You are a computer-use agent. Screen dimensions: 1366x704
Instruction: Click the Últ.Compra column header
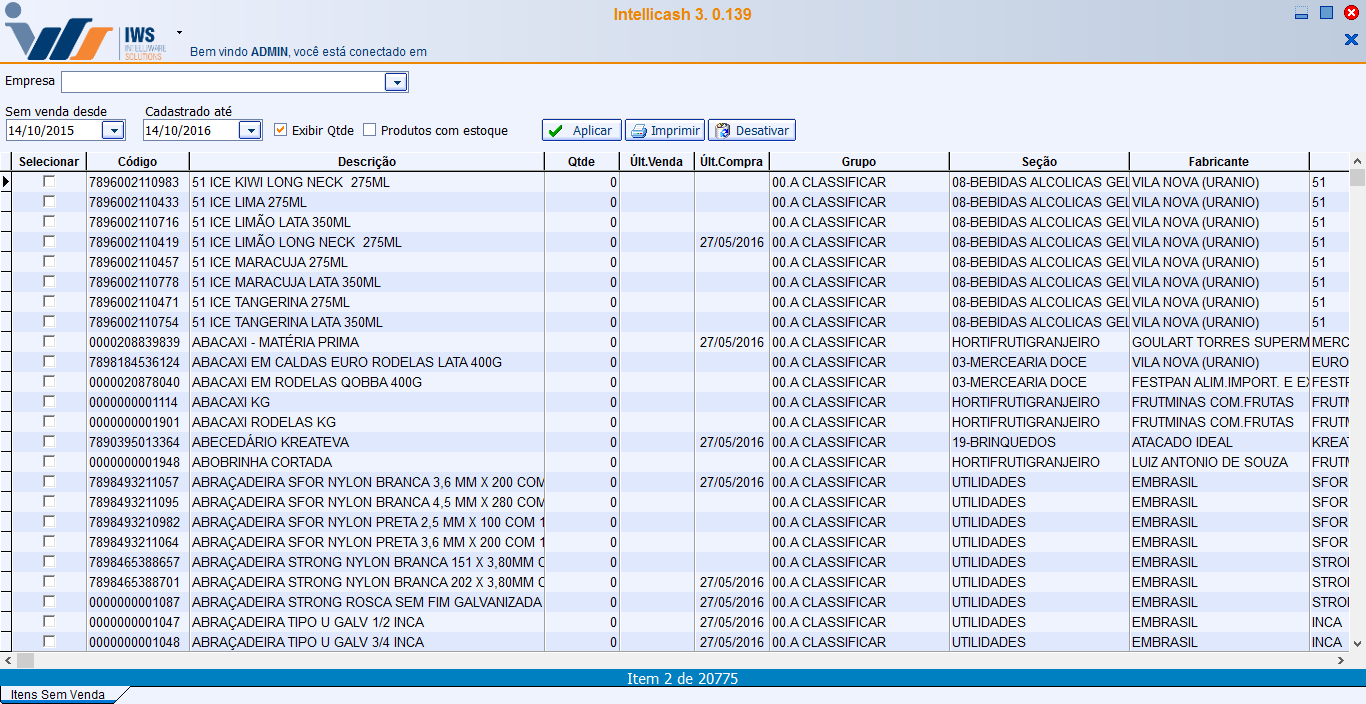[731, 162]
